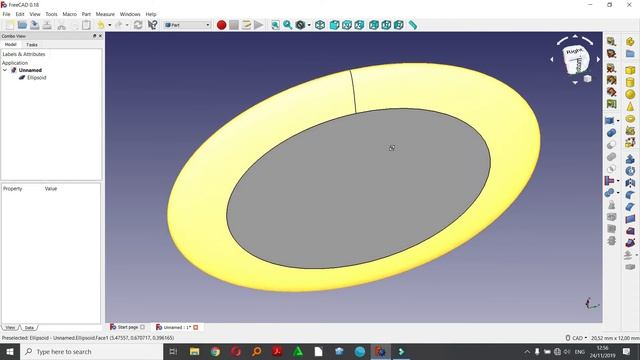Open the workbench selector combo box

(187, 25)
